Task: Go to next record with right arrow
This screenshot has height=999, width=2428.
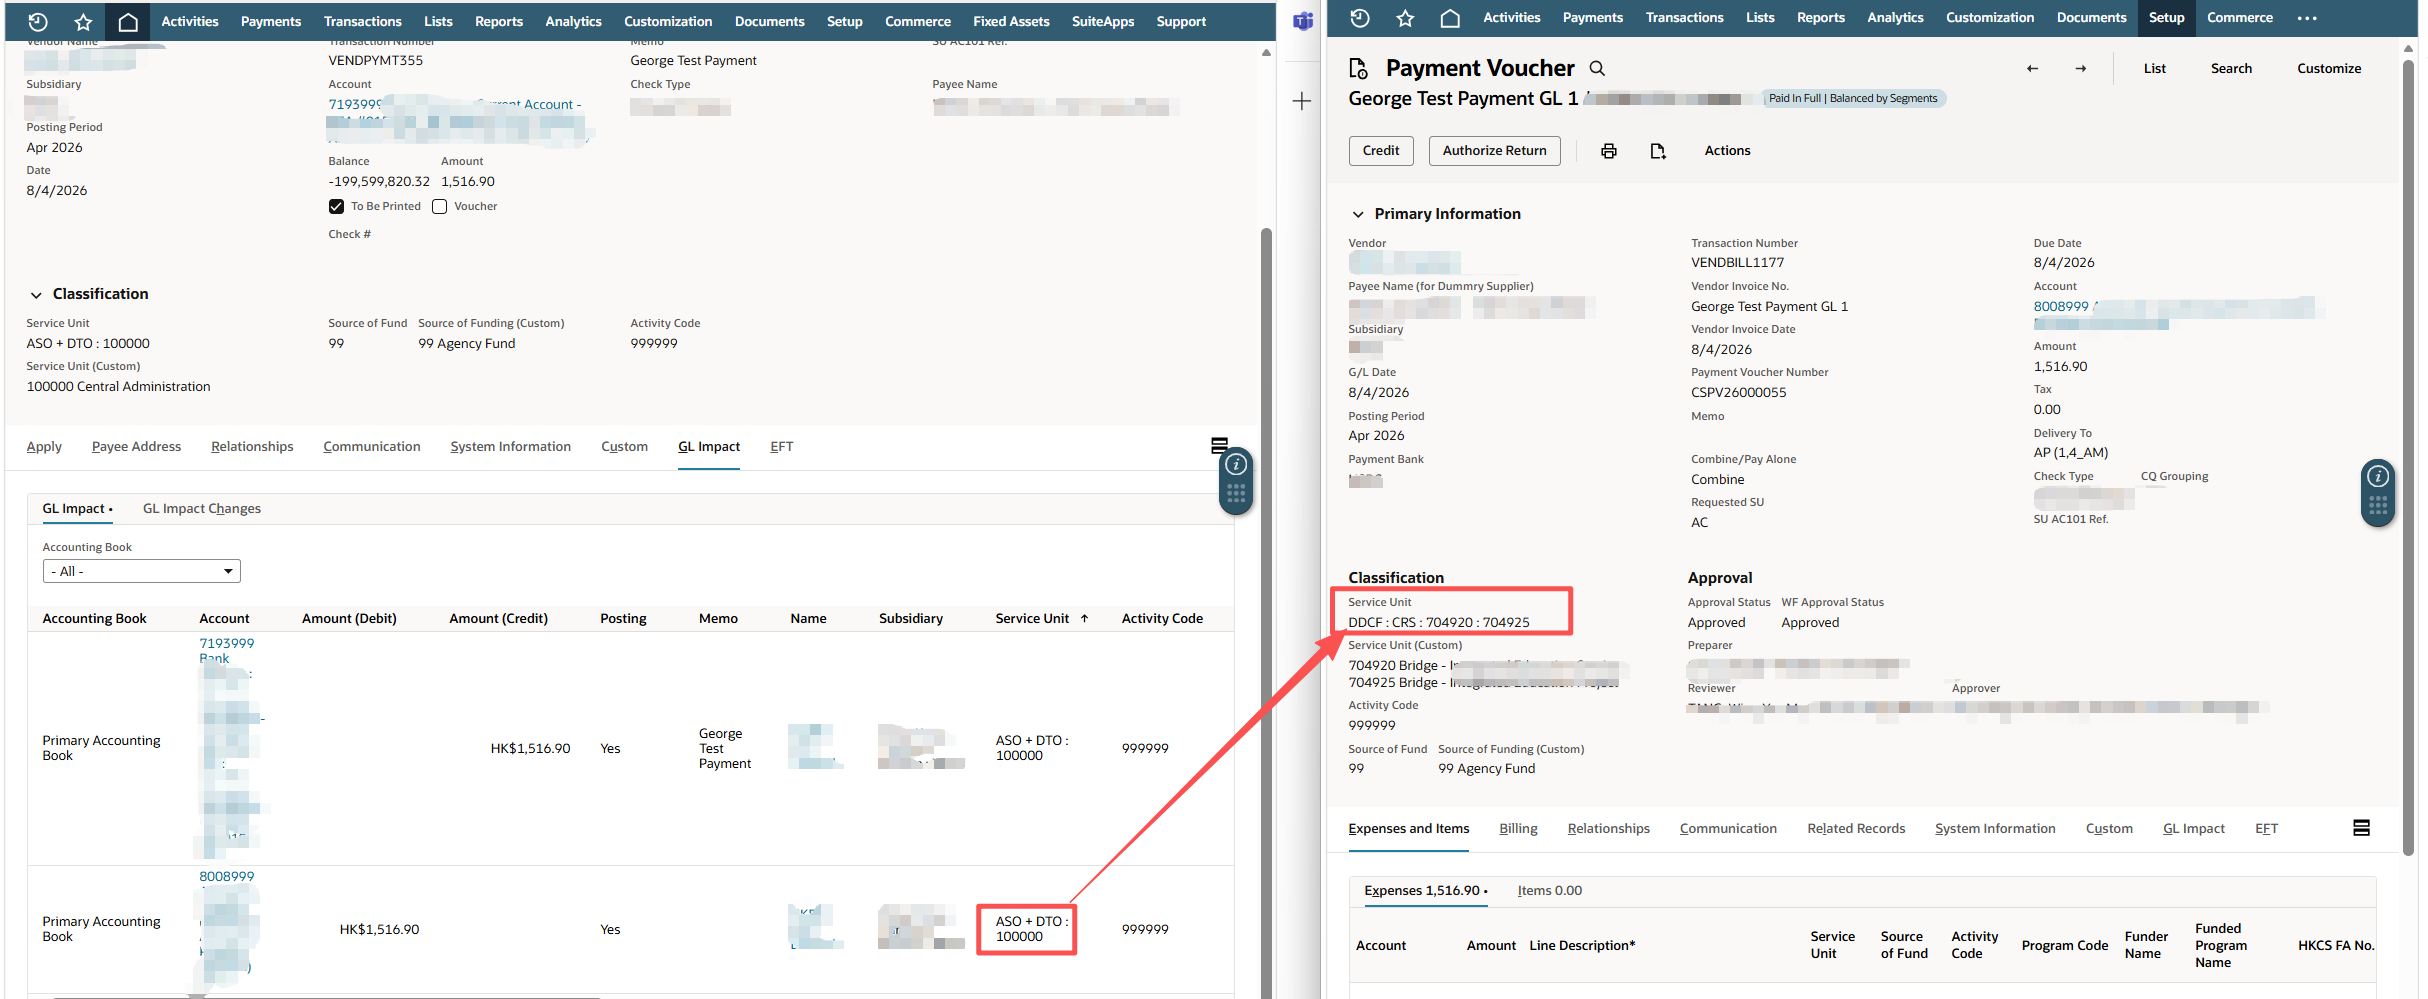Action: point(2081,68)
